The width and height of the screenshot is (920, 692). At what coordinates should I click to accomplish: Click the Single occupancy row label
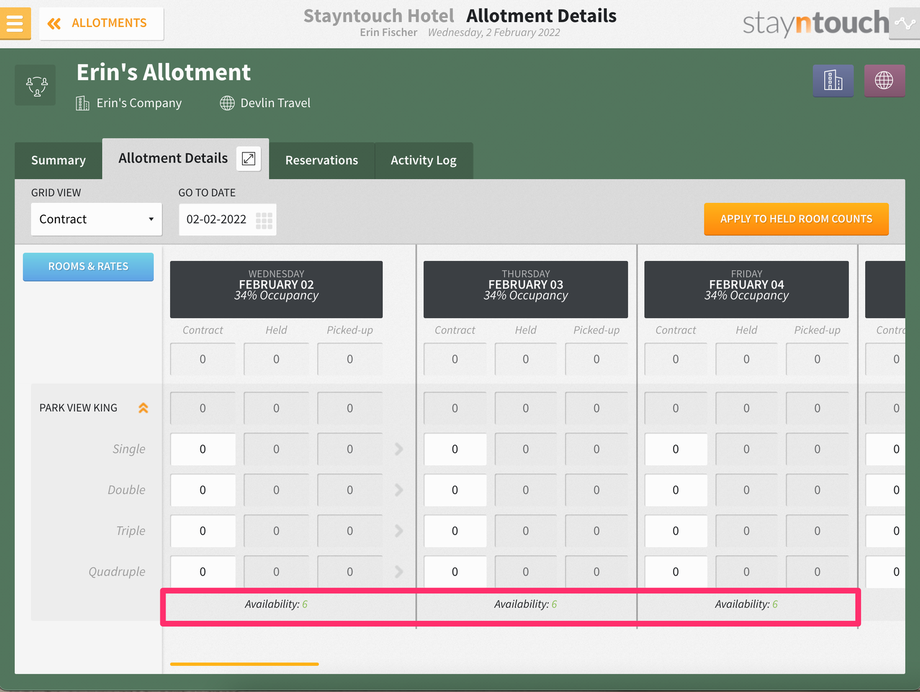[x=128, y=449]
